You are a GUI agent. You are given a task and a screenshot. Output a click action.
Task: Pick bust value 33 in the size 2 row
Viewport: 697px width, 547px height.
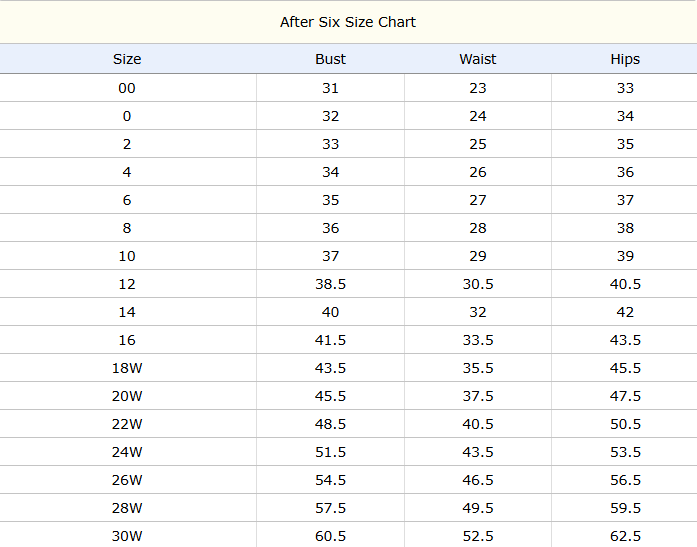point(330,144)
